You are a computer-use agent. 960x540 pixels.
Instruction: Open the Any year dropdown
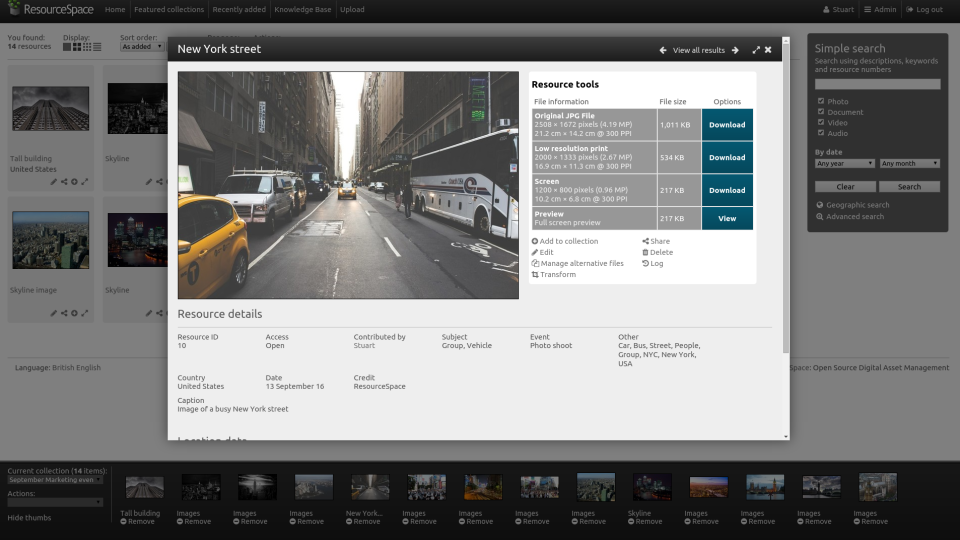point(844,163)
